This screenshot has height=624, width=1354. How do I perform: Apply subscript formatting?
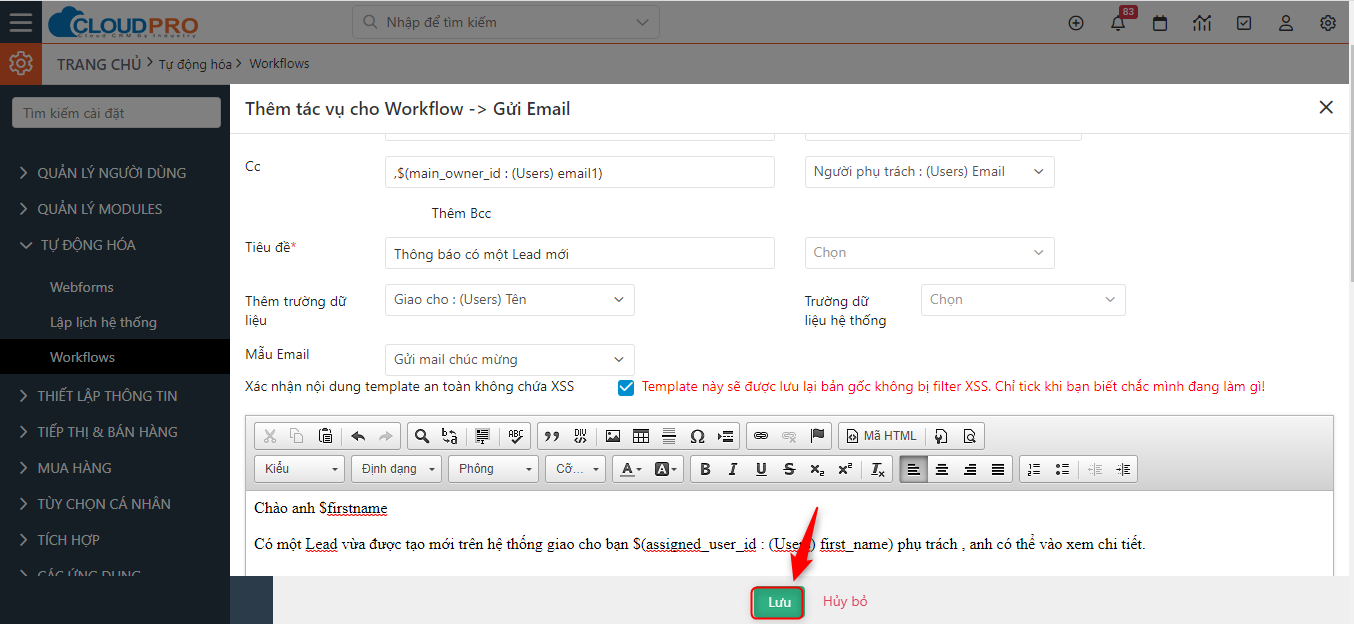817,469
